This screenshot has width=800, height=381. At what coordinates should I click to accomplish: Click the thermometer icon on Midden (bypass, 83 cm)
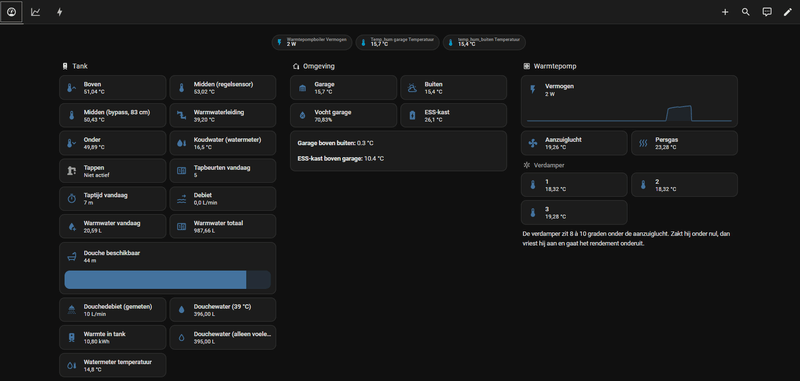point(71,115)
